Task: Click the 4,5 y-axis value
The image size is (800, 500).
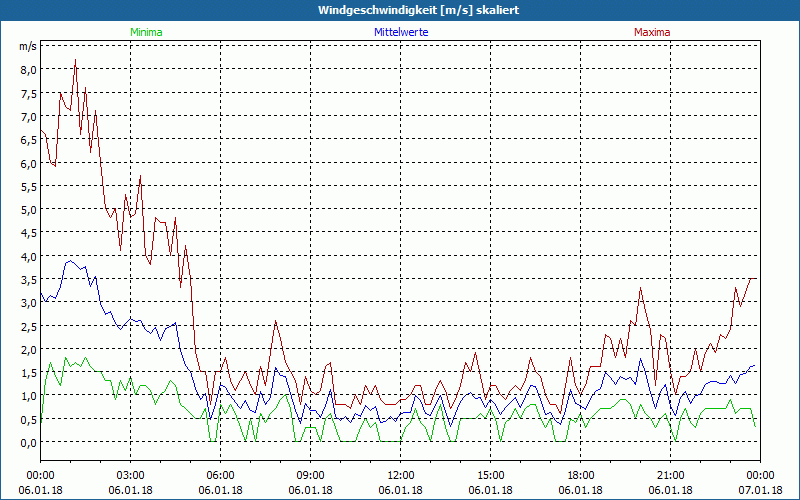Action: [x=28, y=233]
